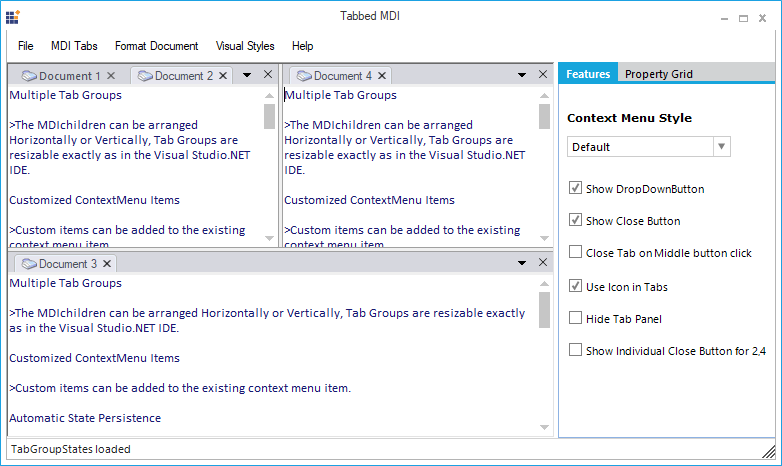Click the Document 3 tab icon
Image resolution: width=782 pixels, height=466 pixels.
[29, 263]
